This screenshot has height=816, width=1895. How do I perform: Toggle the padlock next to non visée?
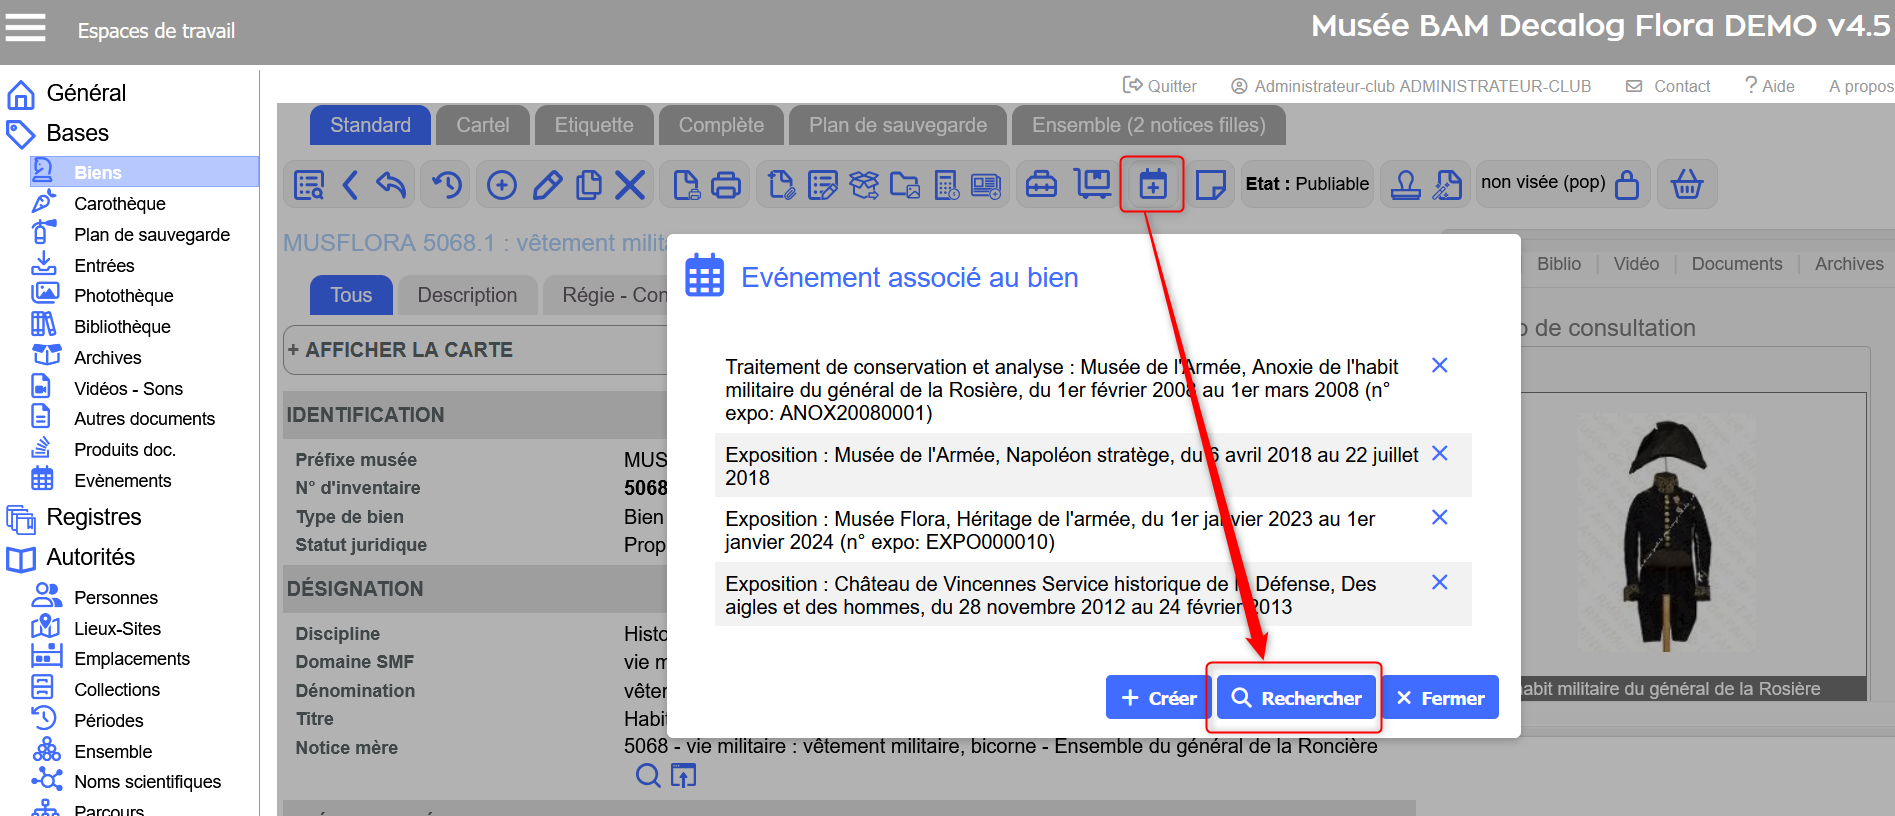click(1627, 185)
